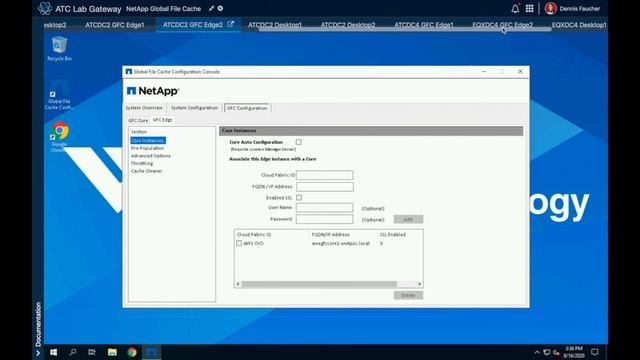
Task: Open Cache Cleaner in the section list
Action: coord(147,171)
